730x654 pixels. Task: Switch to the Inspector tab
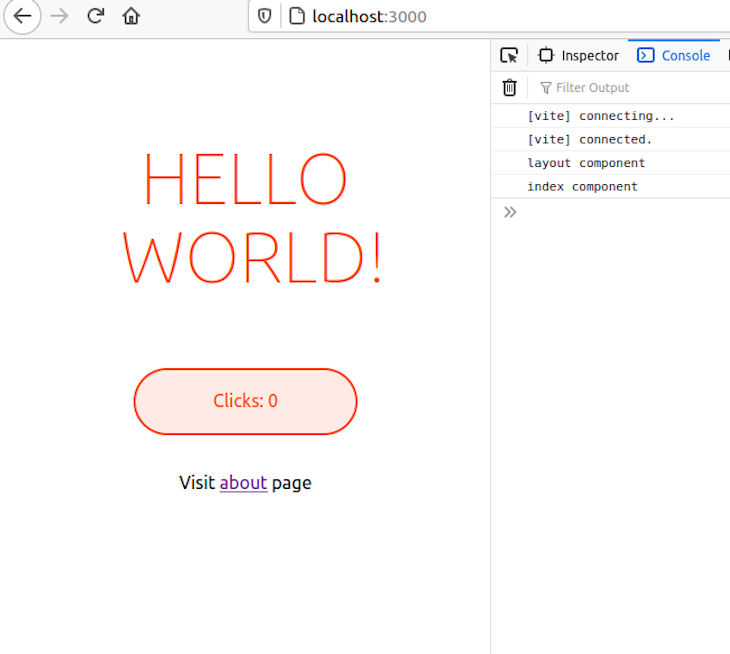[579, 56]
